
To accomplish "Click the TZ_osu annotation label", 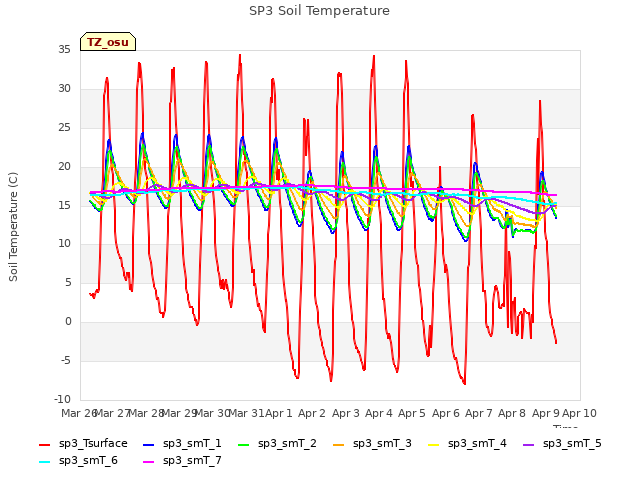I will pos(108,42).
